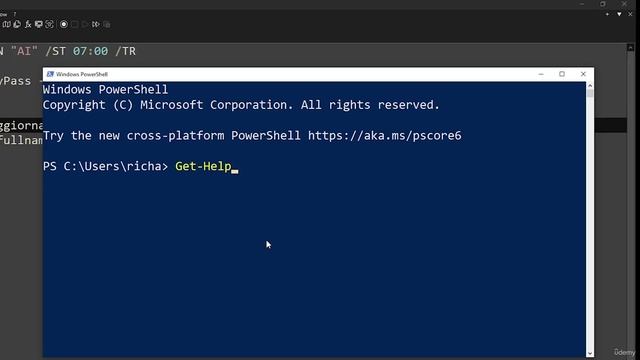
Task: Click the PowerShell scrollbar up arrow
Action: (x=590, y=86)
